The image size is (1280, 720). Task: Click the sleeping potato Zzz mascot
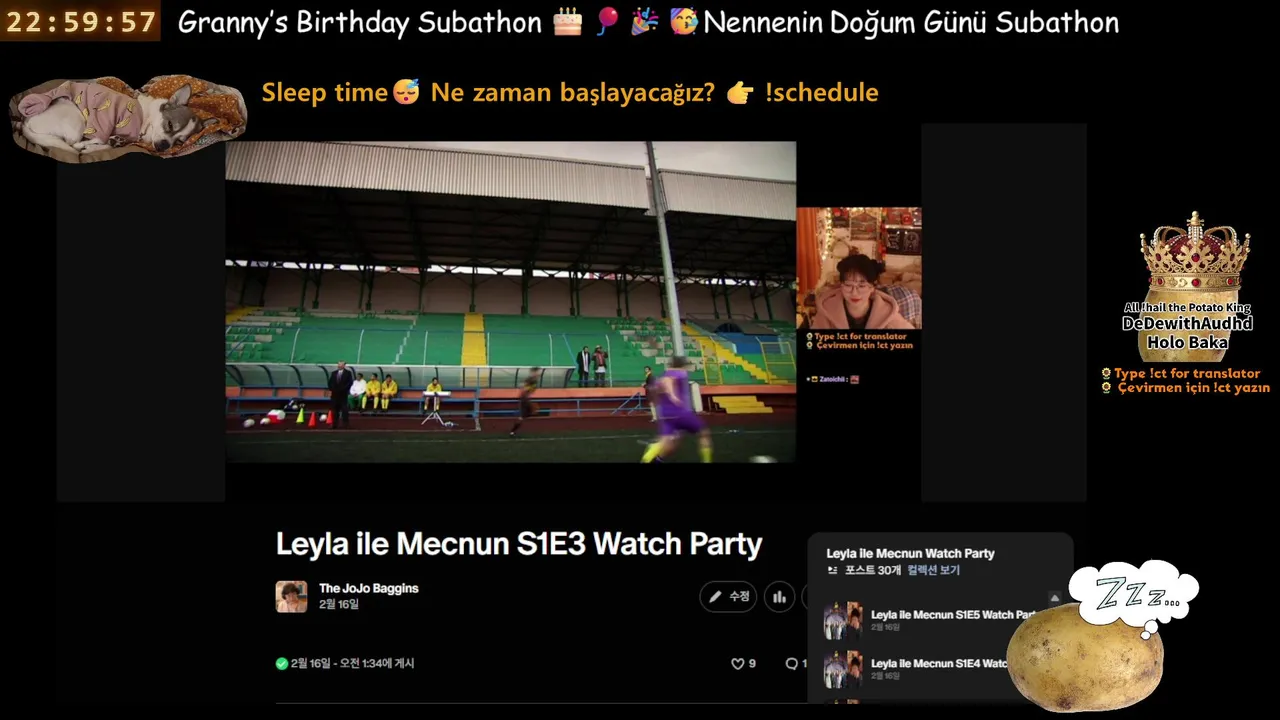point(1085,655)
